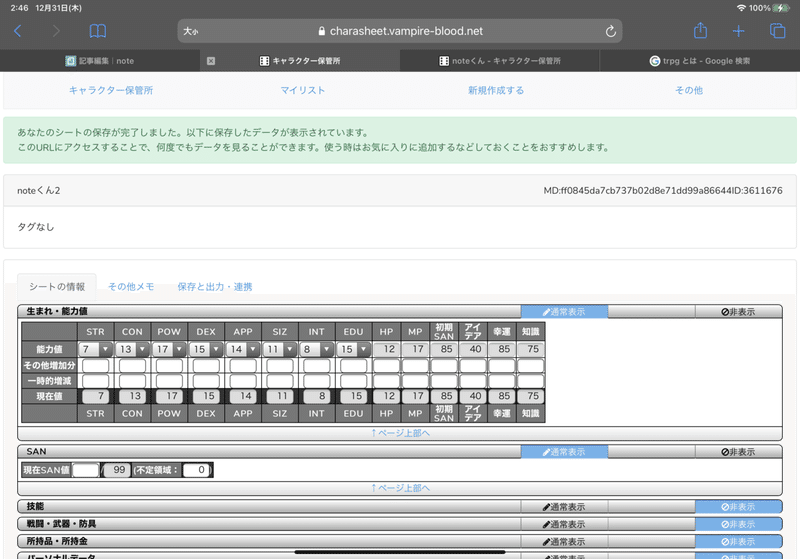Tap the reader text size icon
The image size is (800, 559).
191,31
